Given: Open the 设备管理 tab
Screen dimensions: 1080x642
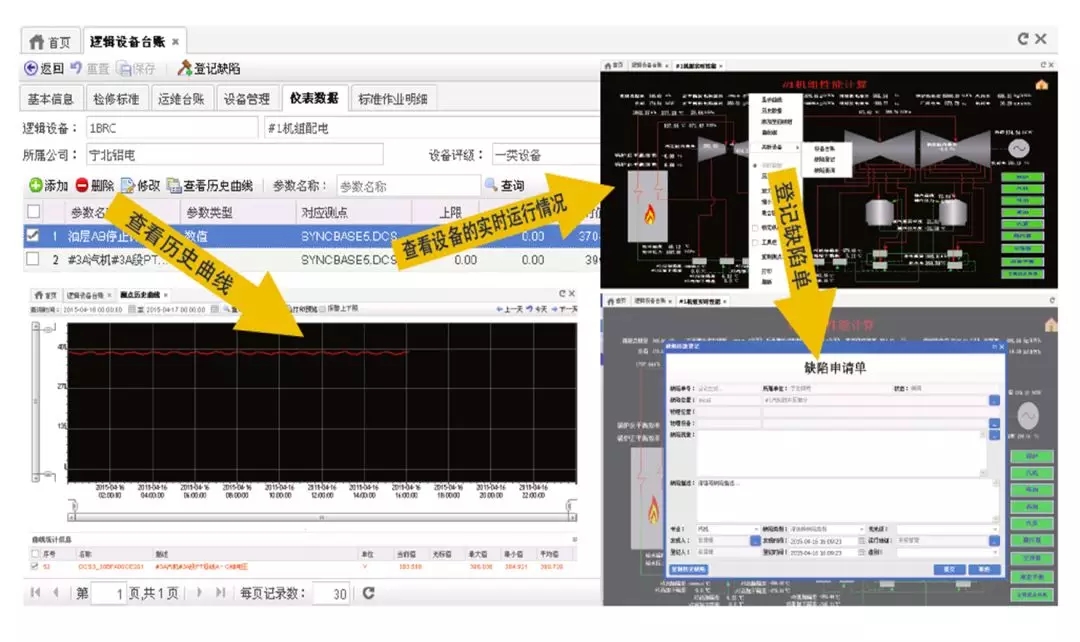Looking at the screenshot, I should (x=246, y=98).
